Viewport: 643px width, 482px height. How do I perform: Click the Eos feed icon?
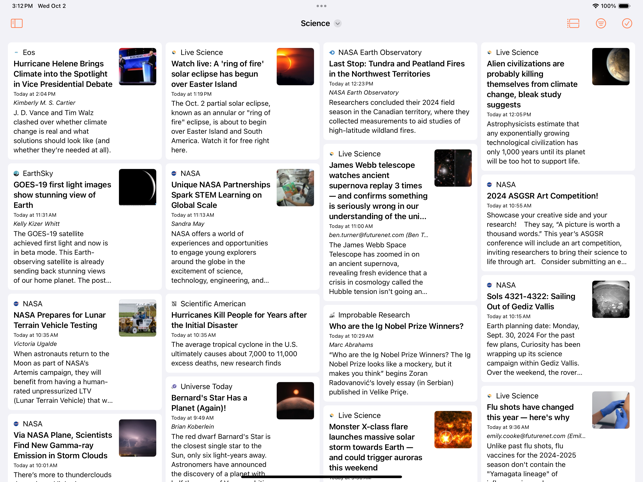point(17,53)
